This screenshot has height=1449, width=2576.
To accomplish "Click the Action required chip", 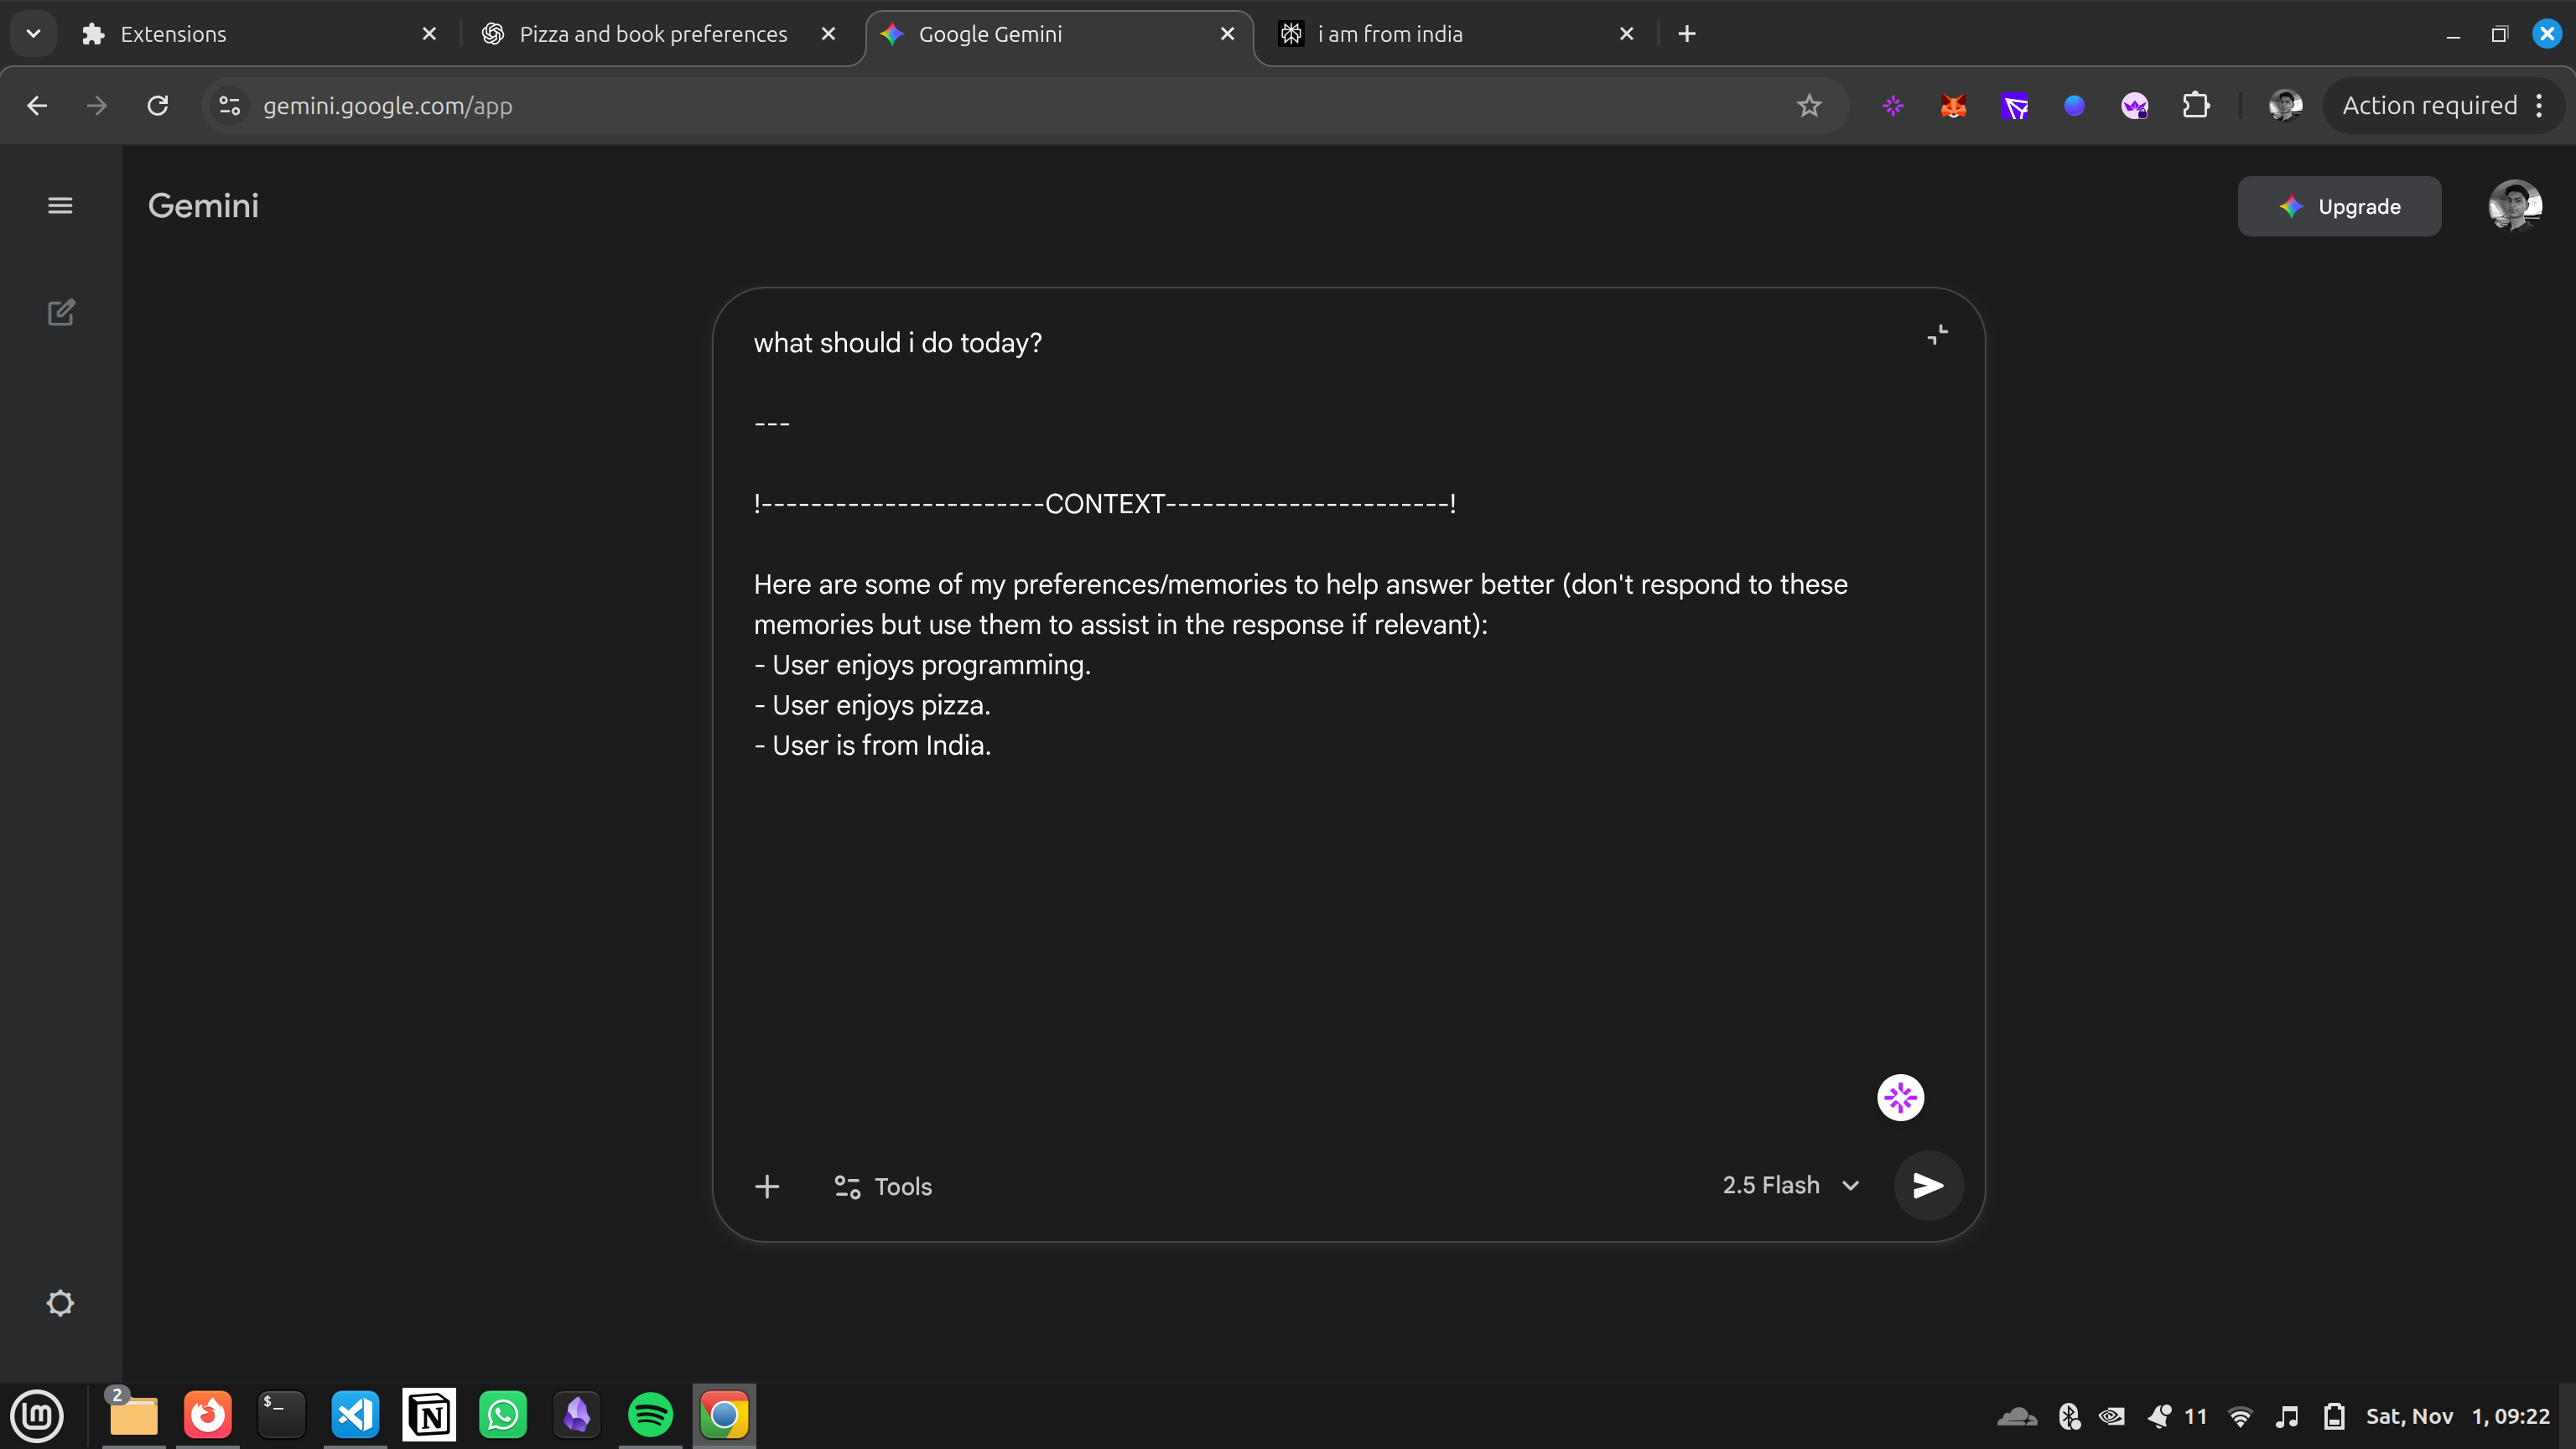I will [2429, 106].
